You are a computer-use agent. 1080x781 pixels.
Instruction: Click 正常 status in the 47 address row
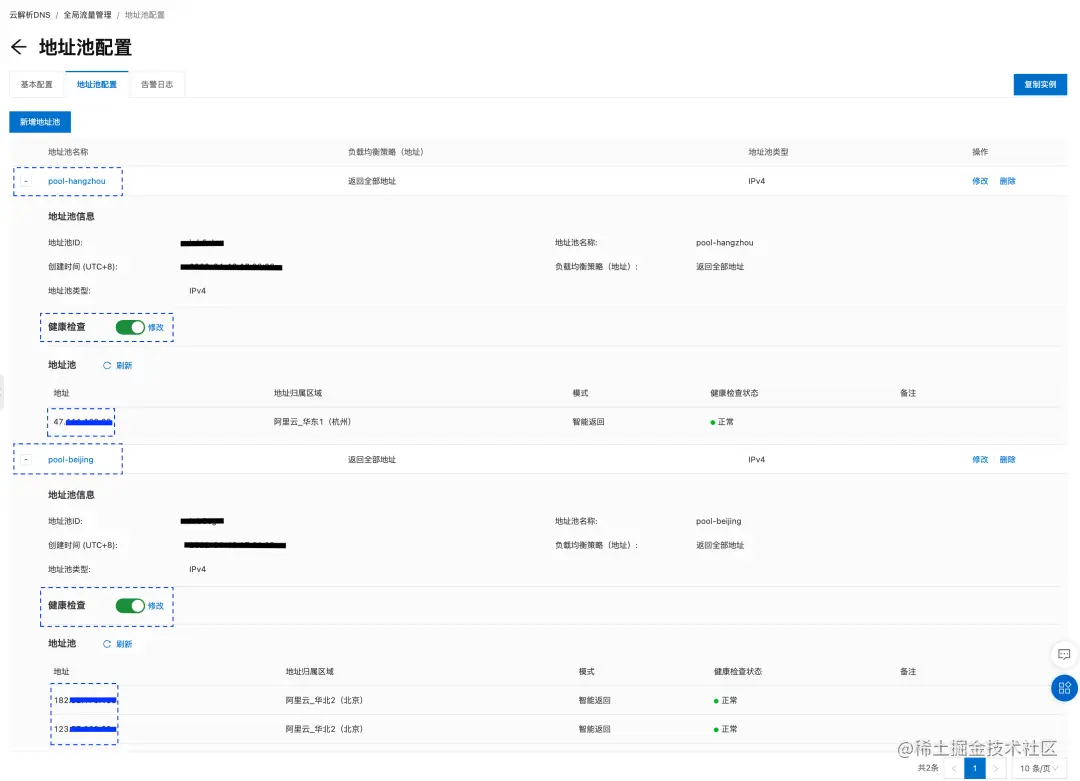click(722, 421)
